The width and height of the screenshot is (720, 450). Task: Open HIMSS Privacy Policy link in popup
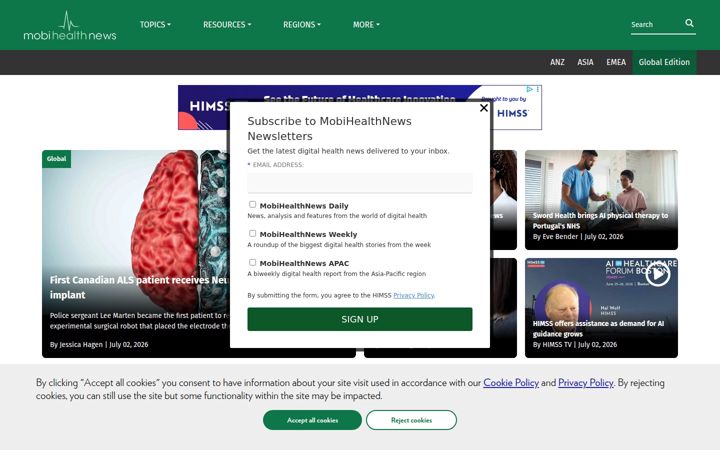[414, 295]
